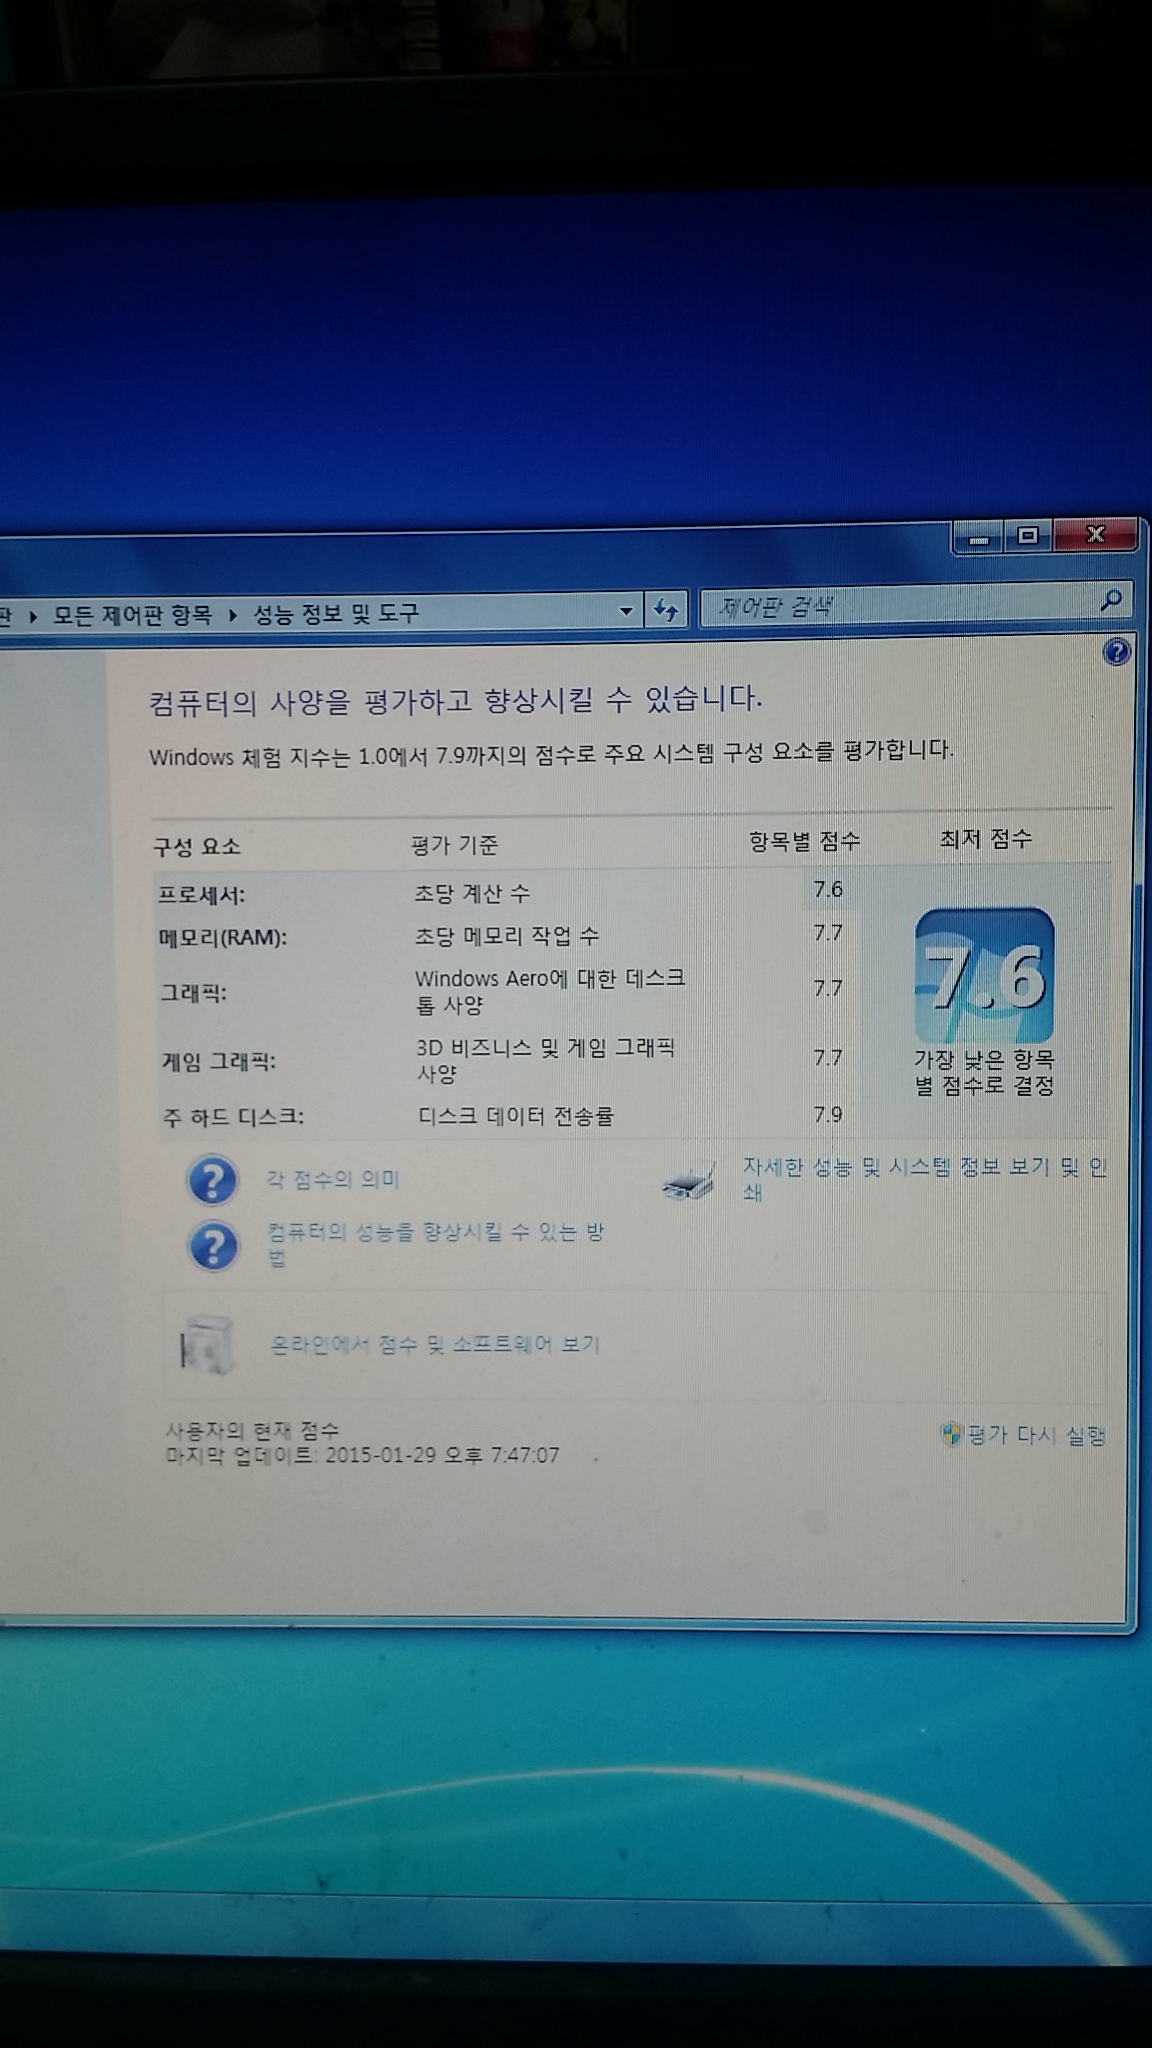
Task: Click the 7.6 base score badge
Action: [985, 976]
